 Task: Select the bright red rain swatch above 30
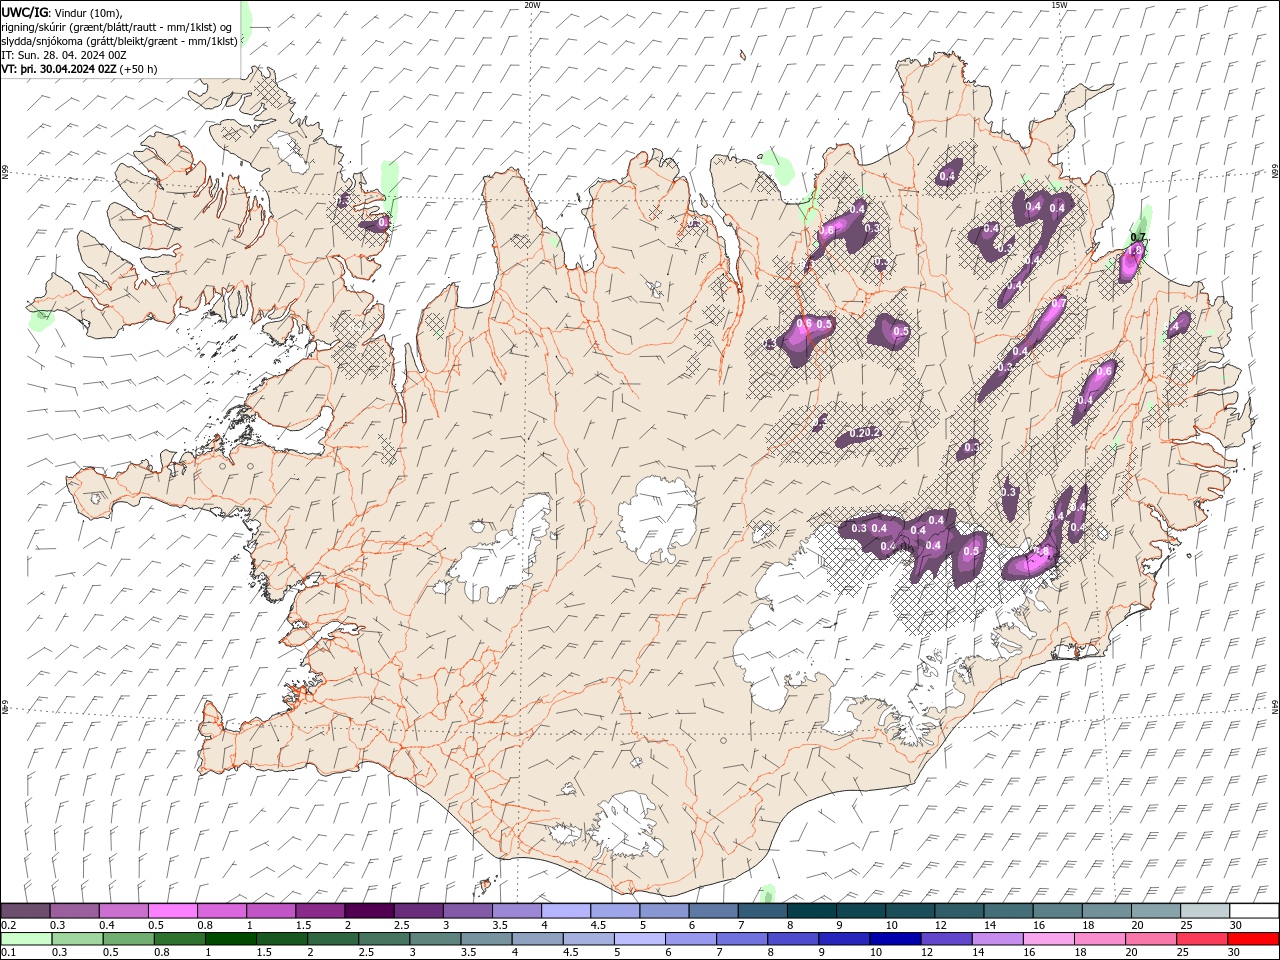coord(1253,939)
